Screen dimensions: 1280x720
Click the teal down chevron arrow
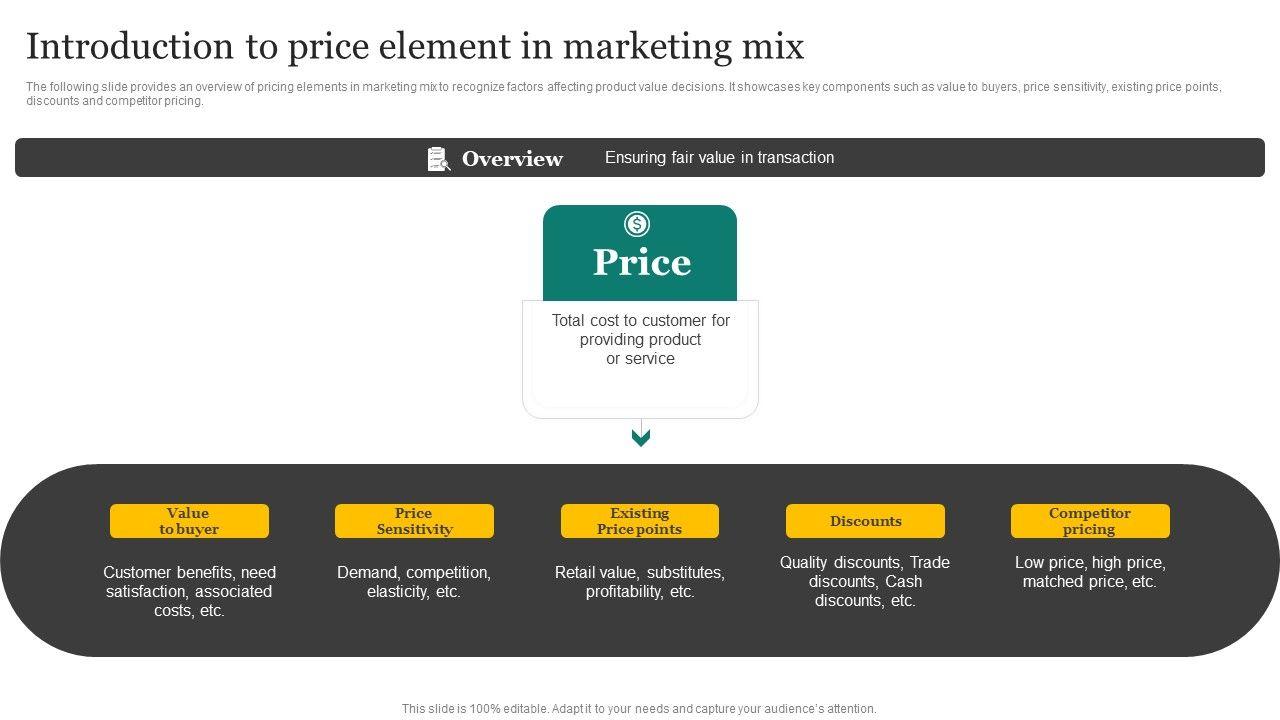[x=641, y=437]
